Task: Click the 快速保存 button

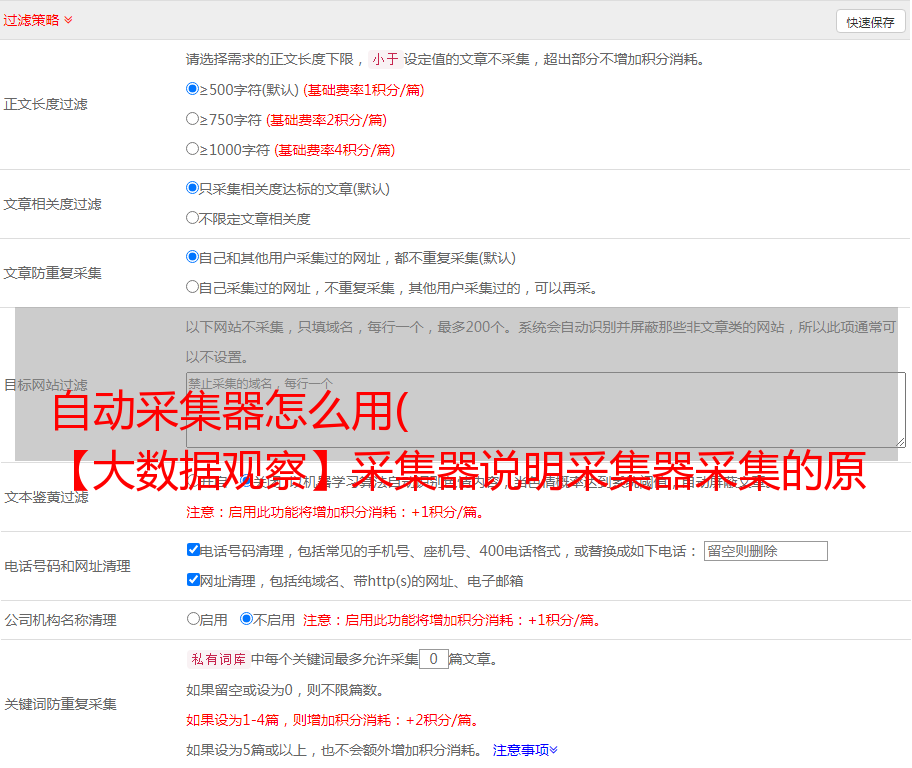Action: coord(870,22)
